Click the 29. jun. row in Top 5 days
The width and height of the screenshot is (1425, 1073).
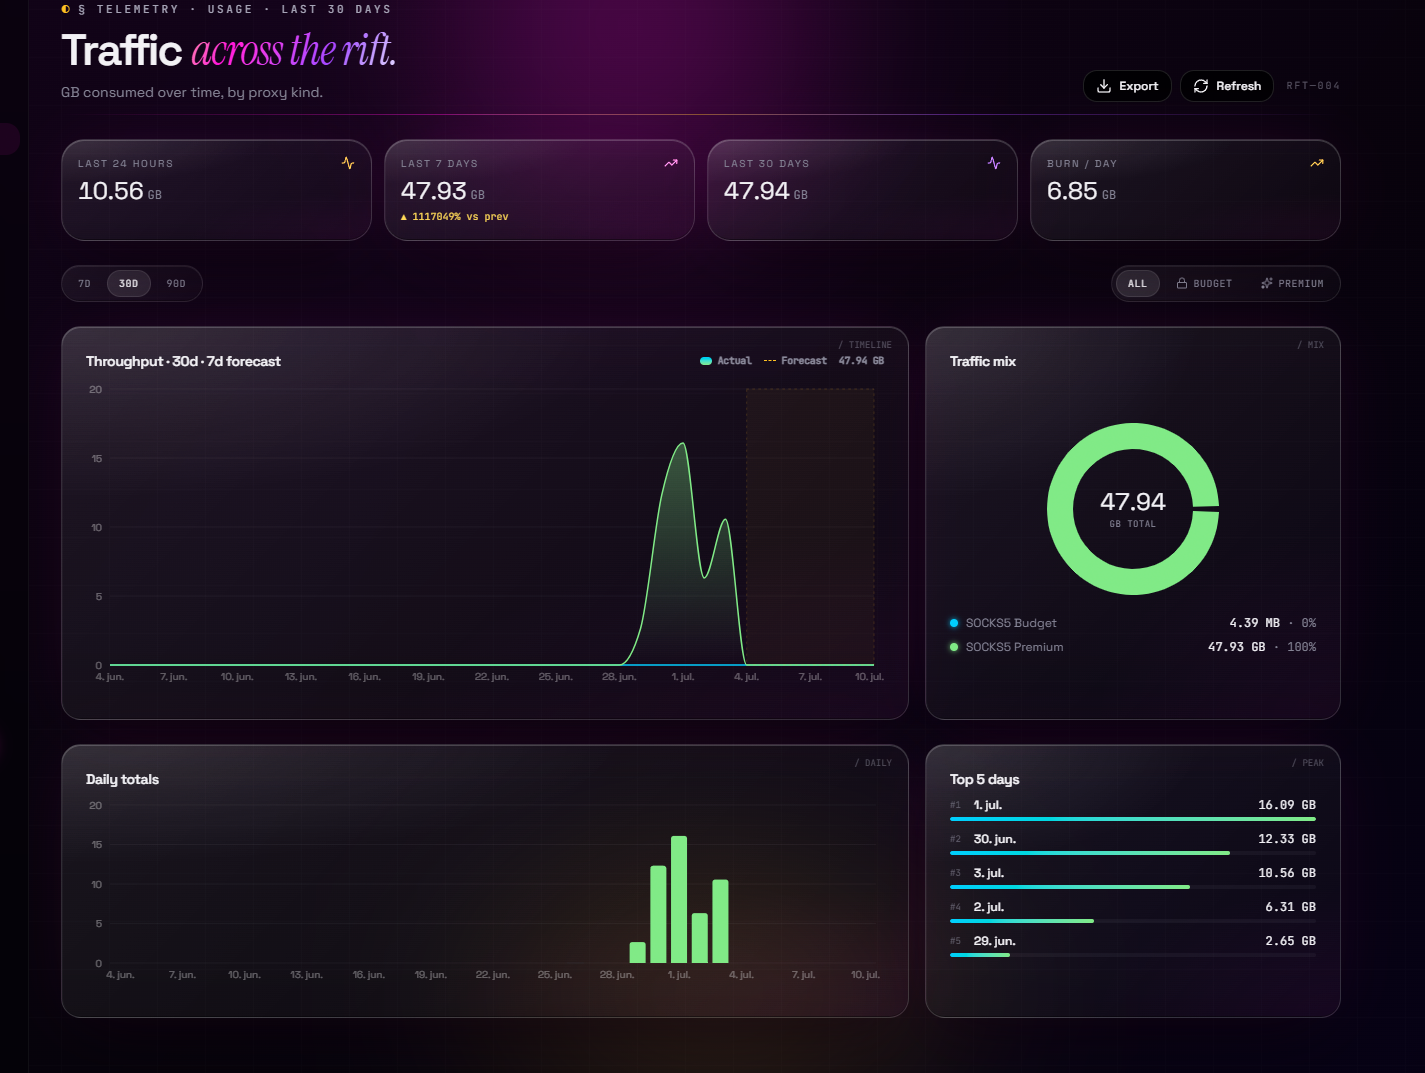(1133, 947)
